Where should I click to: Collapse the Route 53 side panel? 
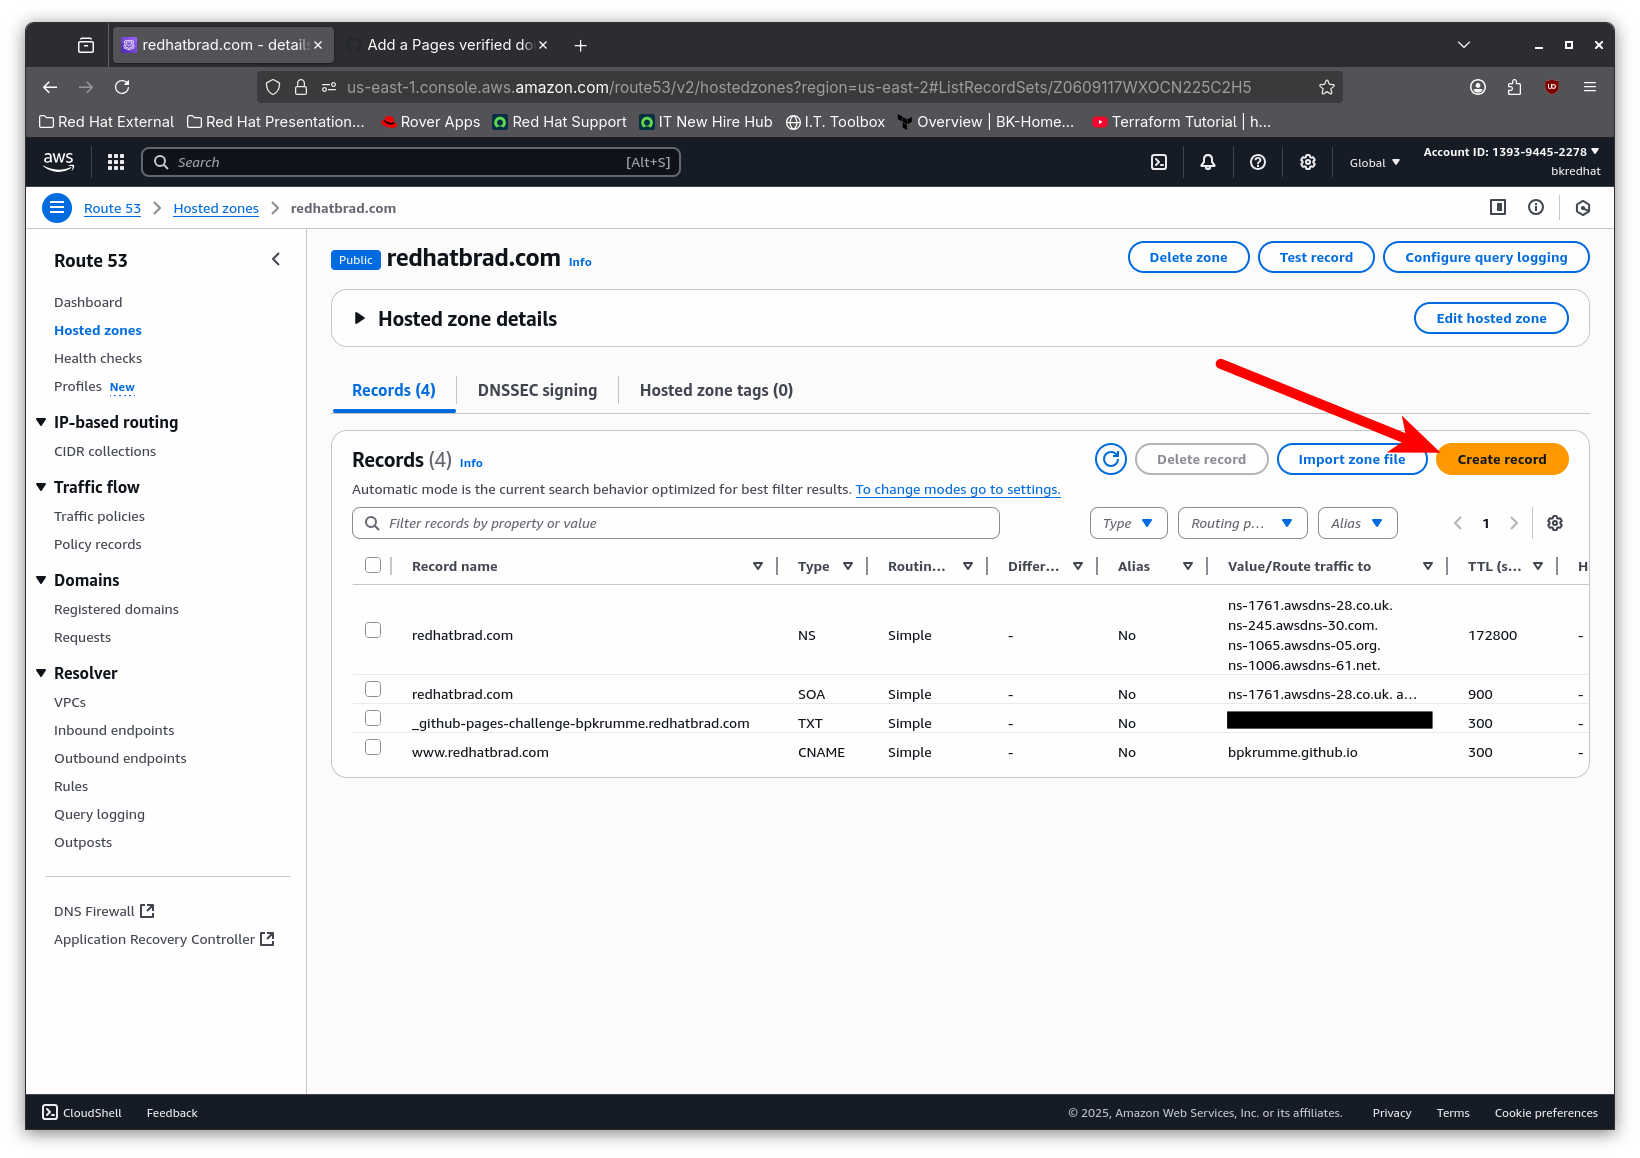[x=276, y=260]
